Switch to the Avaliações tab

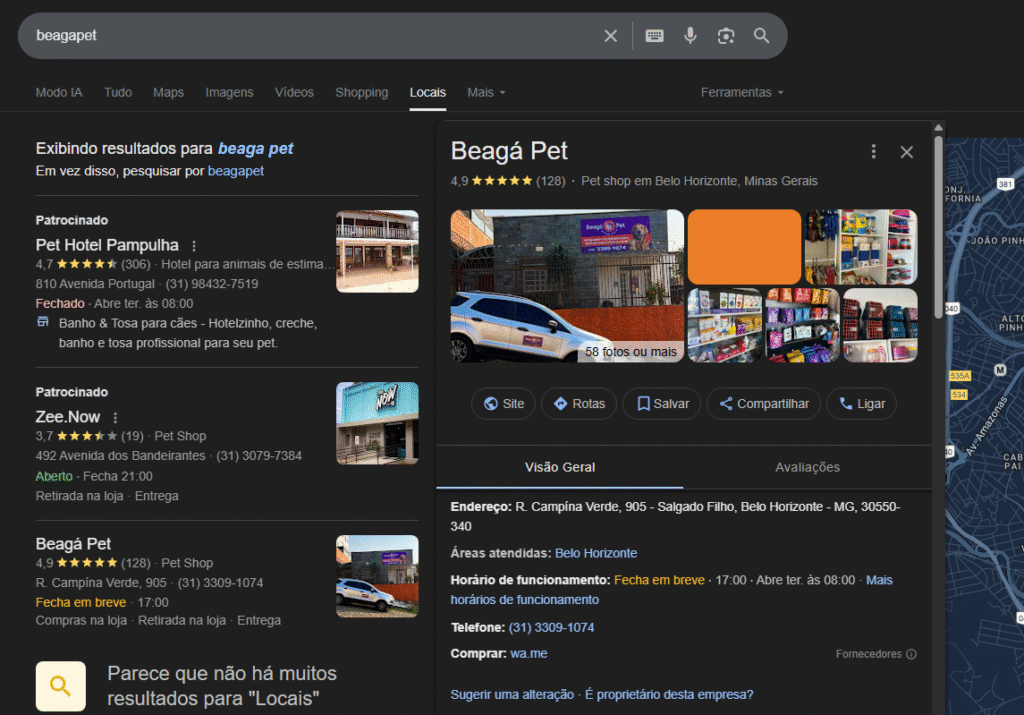pyautogui.click(x=807, y=467)
